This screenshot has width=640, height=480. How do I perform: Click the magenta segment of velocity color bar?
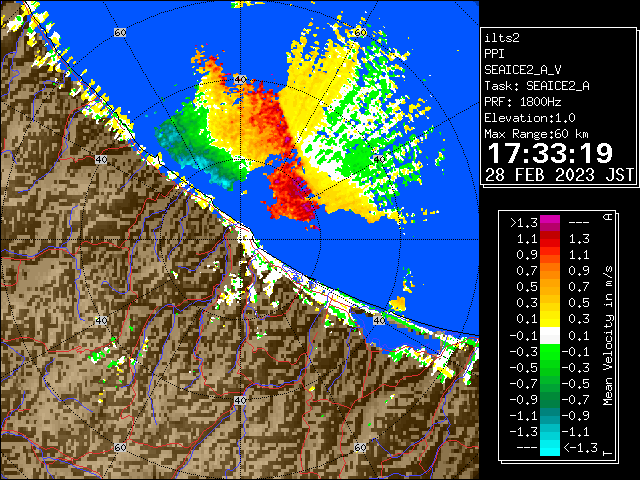(x=550, y=223)
